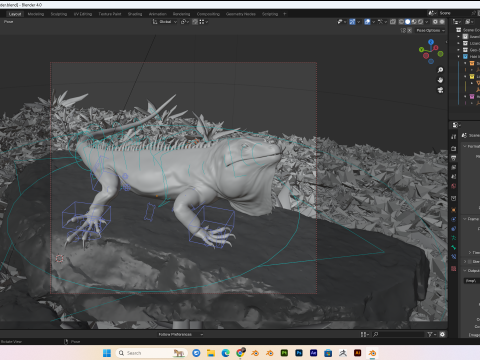This screenshot has height=360, width=480.
Task: Open the green Armature data properties tab
Action: (x=454, y=238)
